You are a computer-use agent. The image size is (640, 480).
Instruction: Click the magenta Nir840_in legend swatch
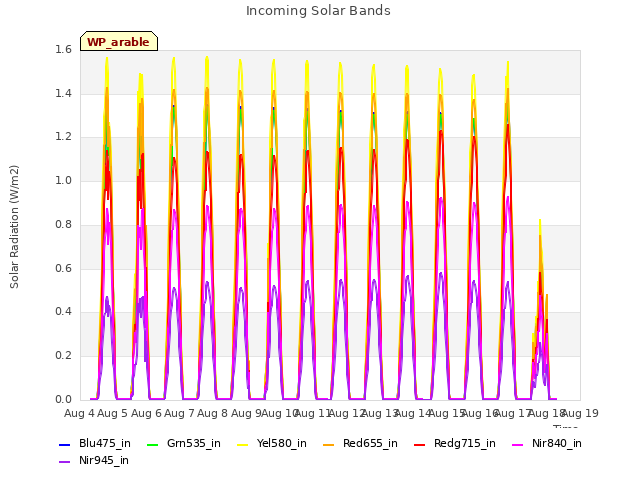pyautogui.click(x=518, y=444)
